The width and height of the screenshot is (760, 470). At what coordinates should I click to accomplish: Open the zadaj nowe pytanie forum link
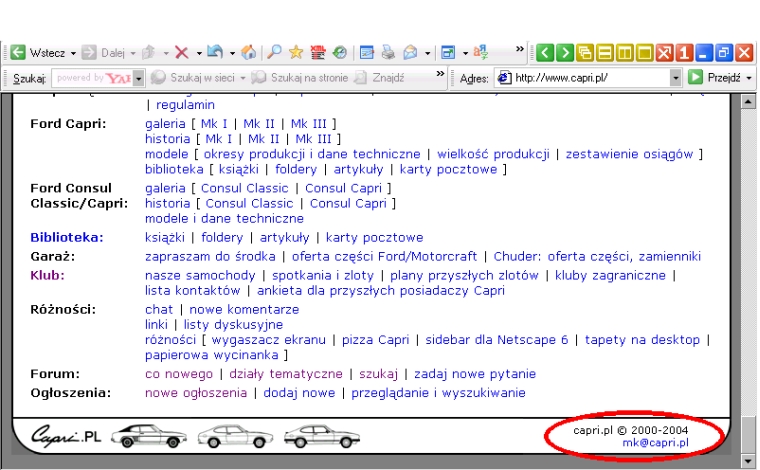point(475,374)
